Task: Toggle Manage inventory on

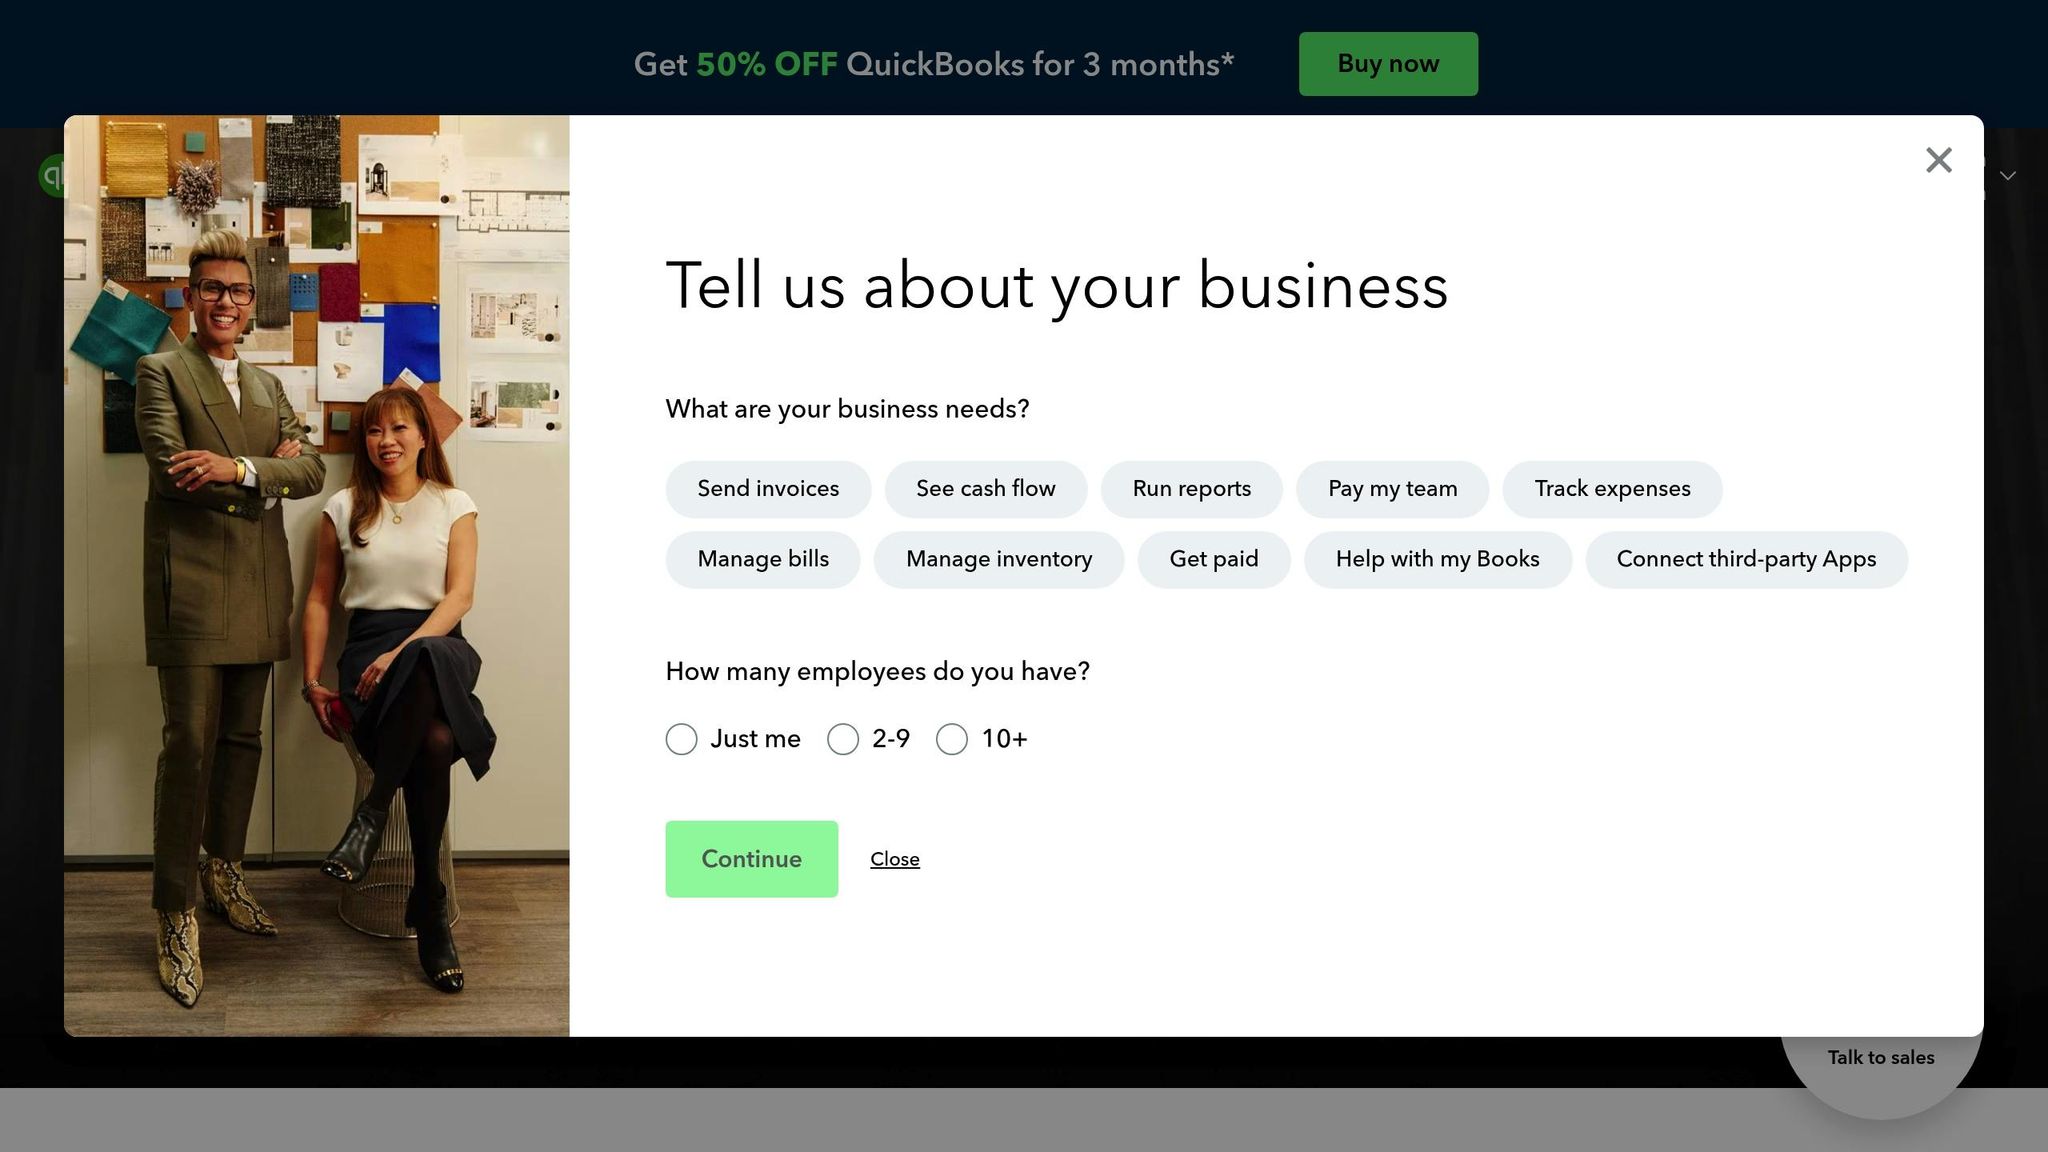Action: pos(999,559)
